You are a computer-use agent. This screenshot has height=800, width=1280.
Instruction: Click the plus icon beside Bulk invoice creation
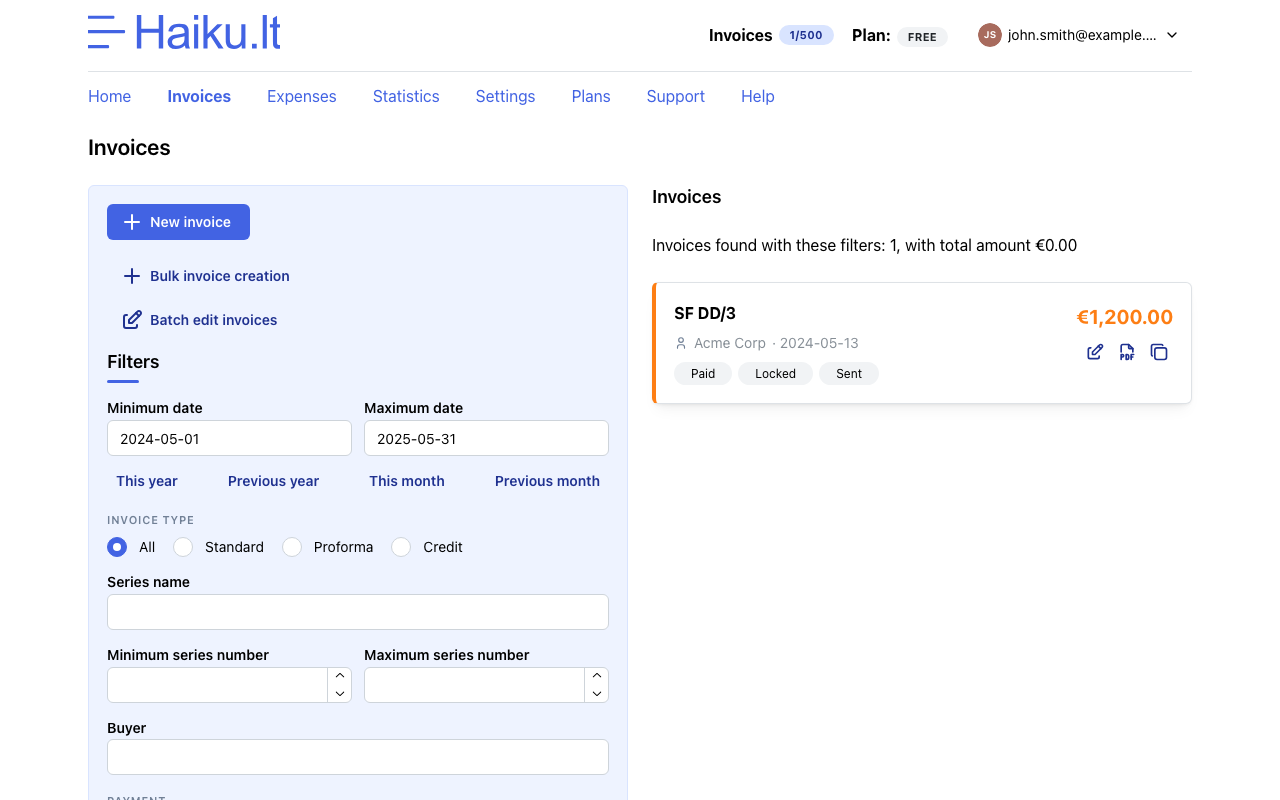click(x=132, y=276)
